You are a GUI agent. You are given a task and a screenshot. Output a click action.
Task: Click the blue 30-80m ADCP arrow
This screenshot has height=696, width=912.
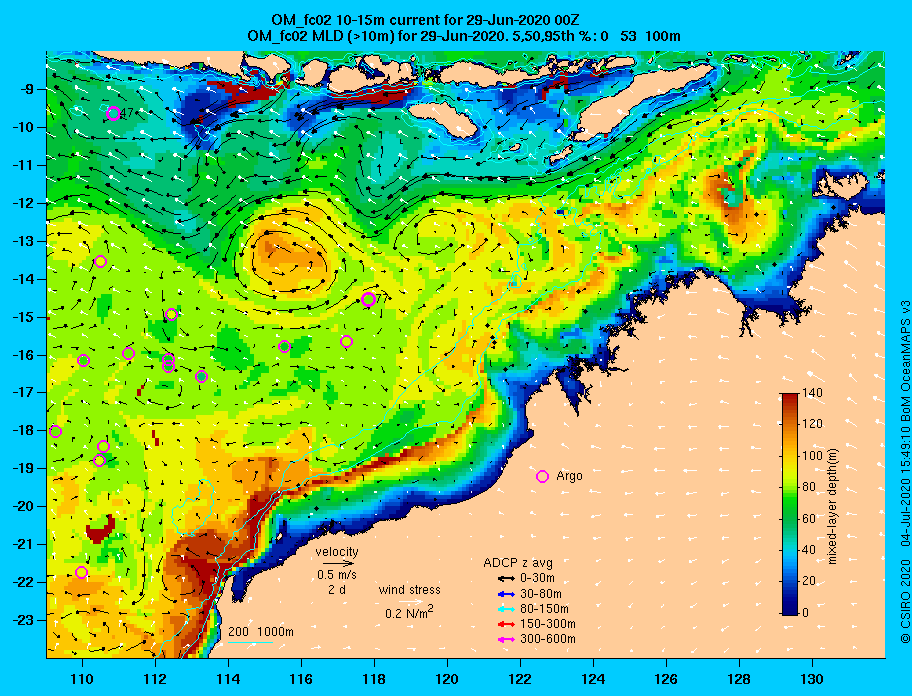[506, 594]
